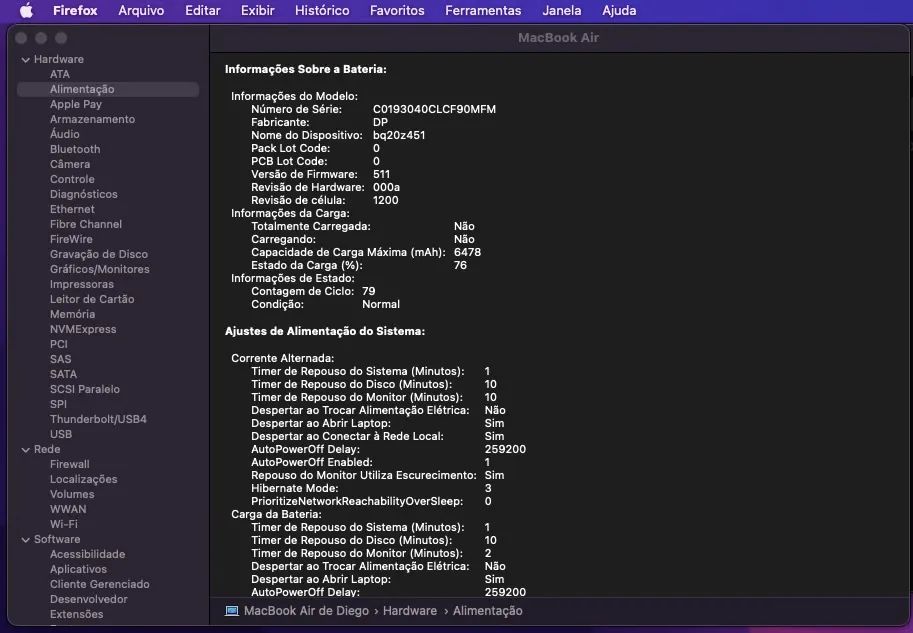Select Cliente Gerenciado under Software
913x633 pixels.
tap(100, 584)
